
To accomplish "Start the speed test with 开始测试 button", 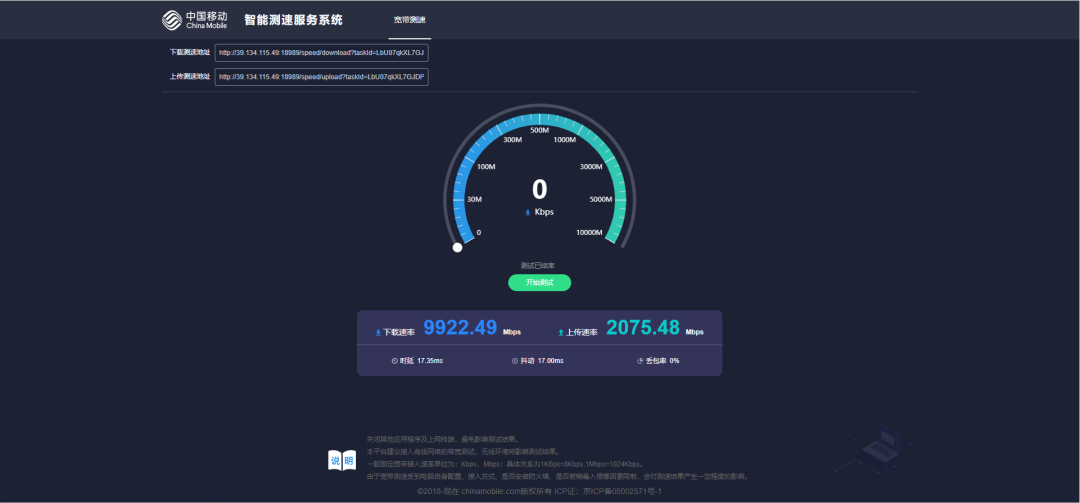I will 539,283.
